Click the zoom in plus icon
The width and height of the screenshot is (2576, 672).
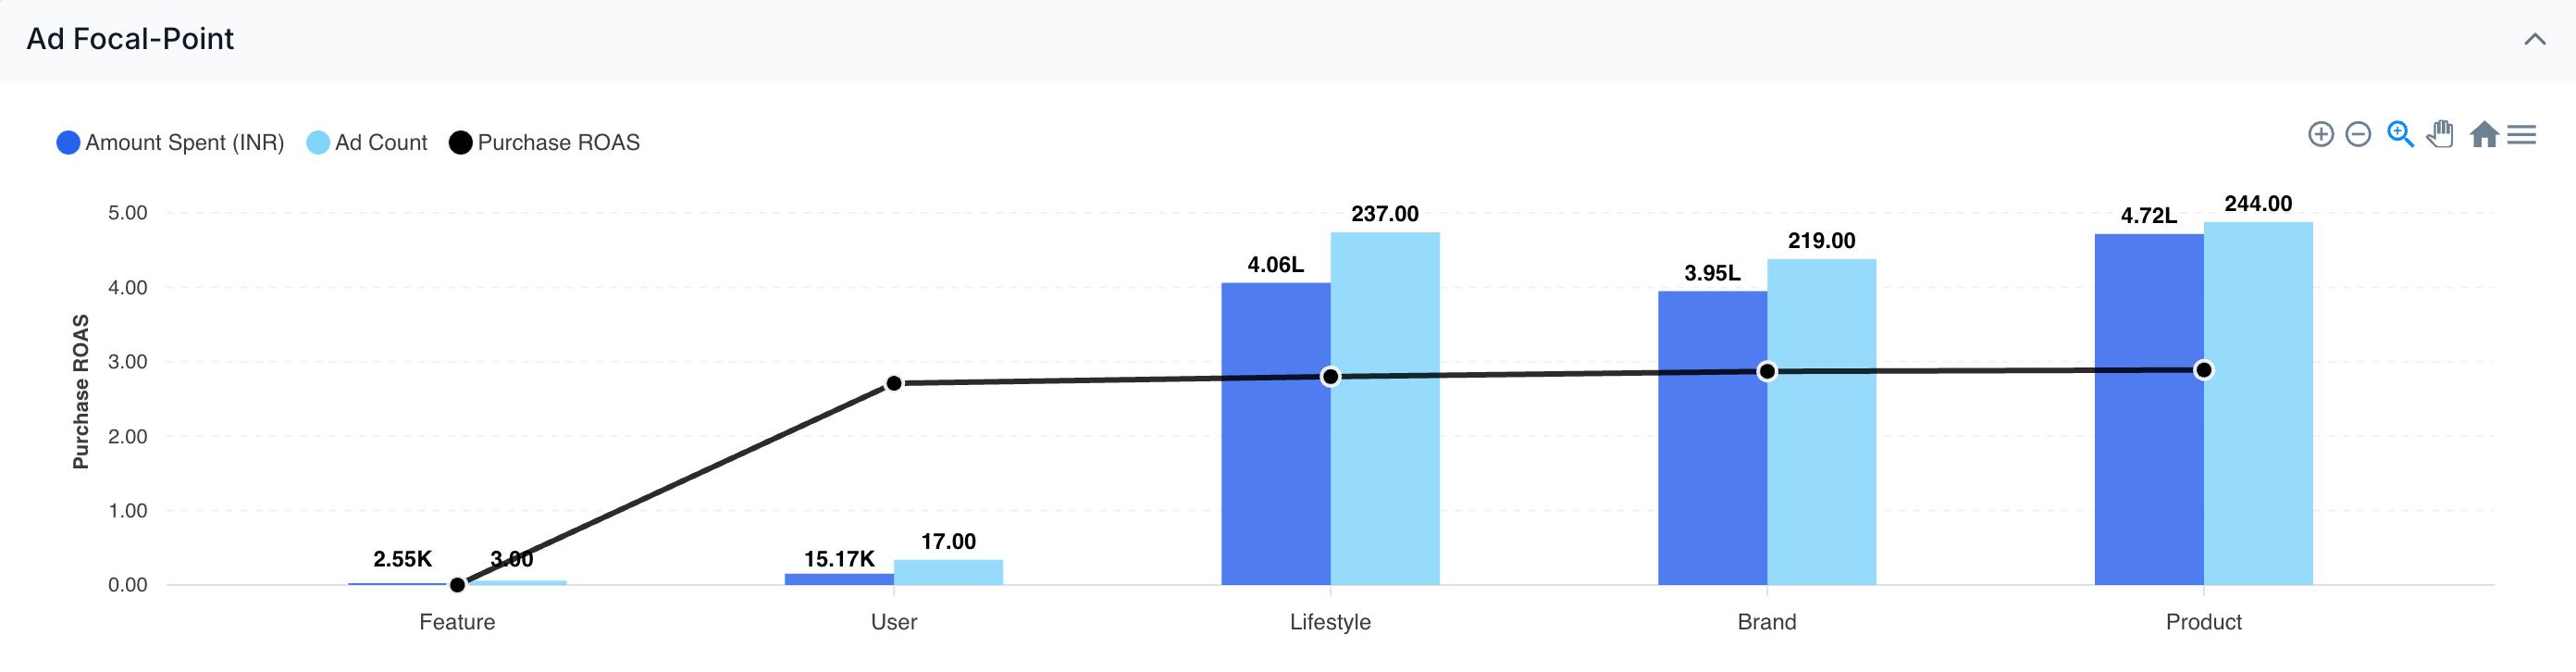click(x=2320, y=134)
